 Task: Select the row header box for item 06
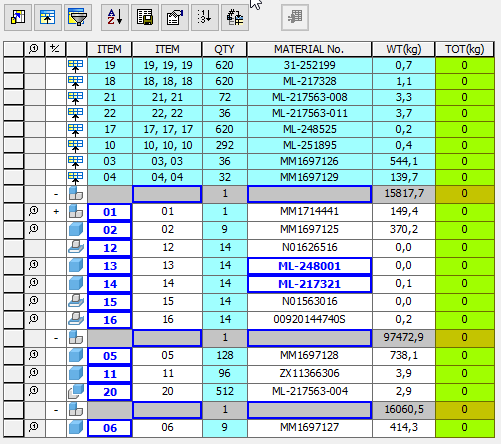pyautogui.click(x=14, y=428)
